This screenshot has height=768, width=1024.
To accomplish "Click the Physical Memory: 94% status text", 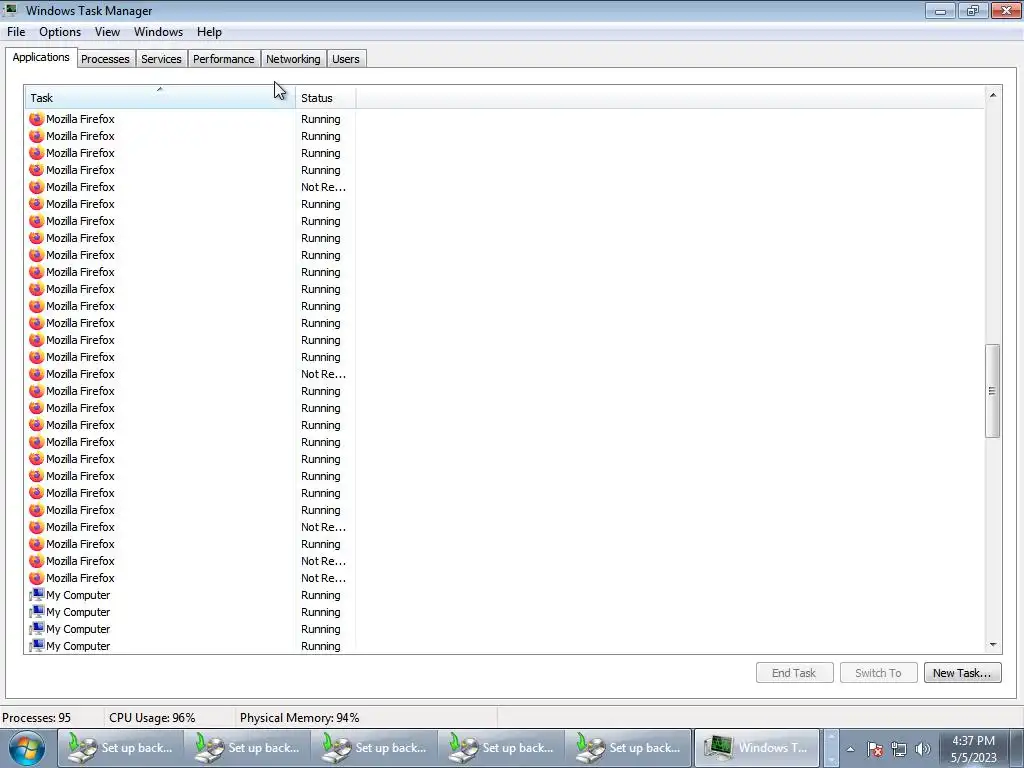I will pyautogui.click(x=299, y=718).
